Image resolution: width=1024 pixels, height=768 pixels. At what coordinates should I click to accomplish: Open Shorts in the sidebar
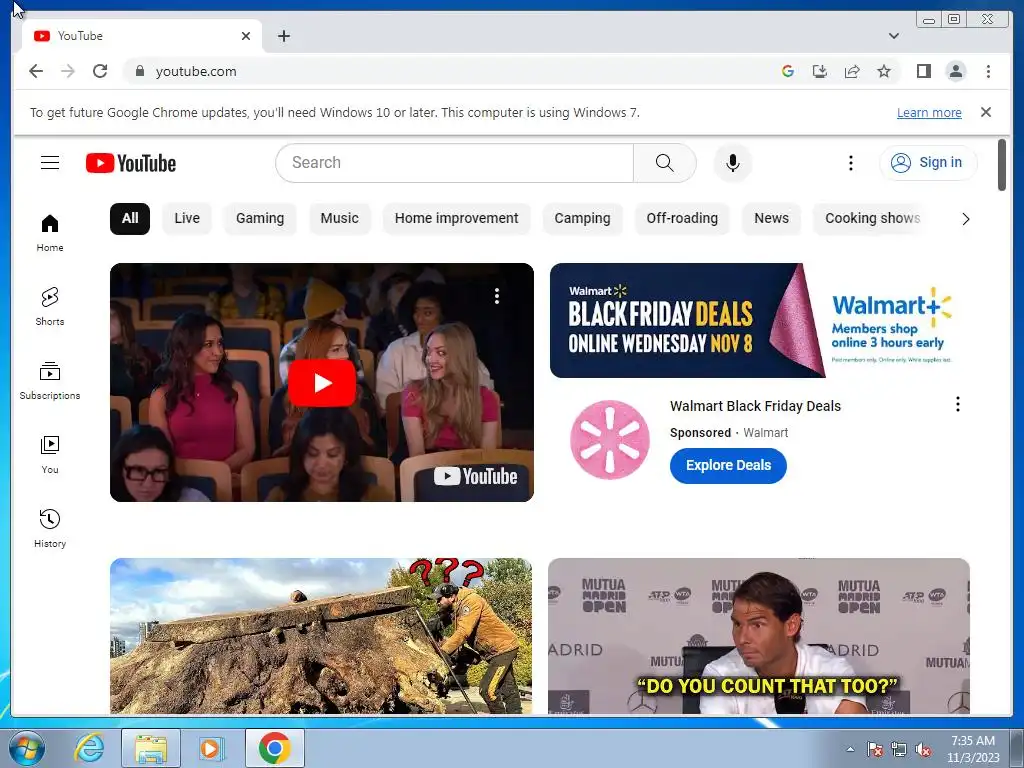(50, 307)
